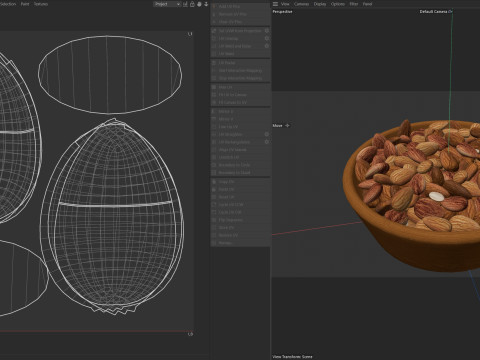Open UV Unwrap options gear
The width and height of the screenshot is (480, 360).
tap(267, 38)
